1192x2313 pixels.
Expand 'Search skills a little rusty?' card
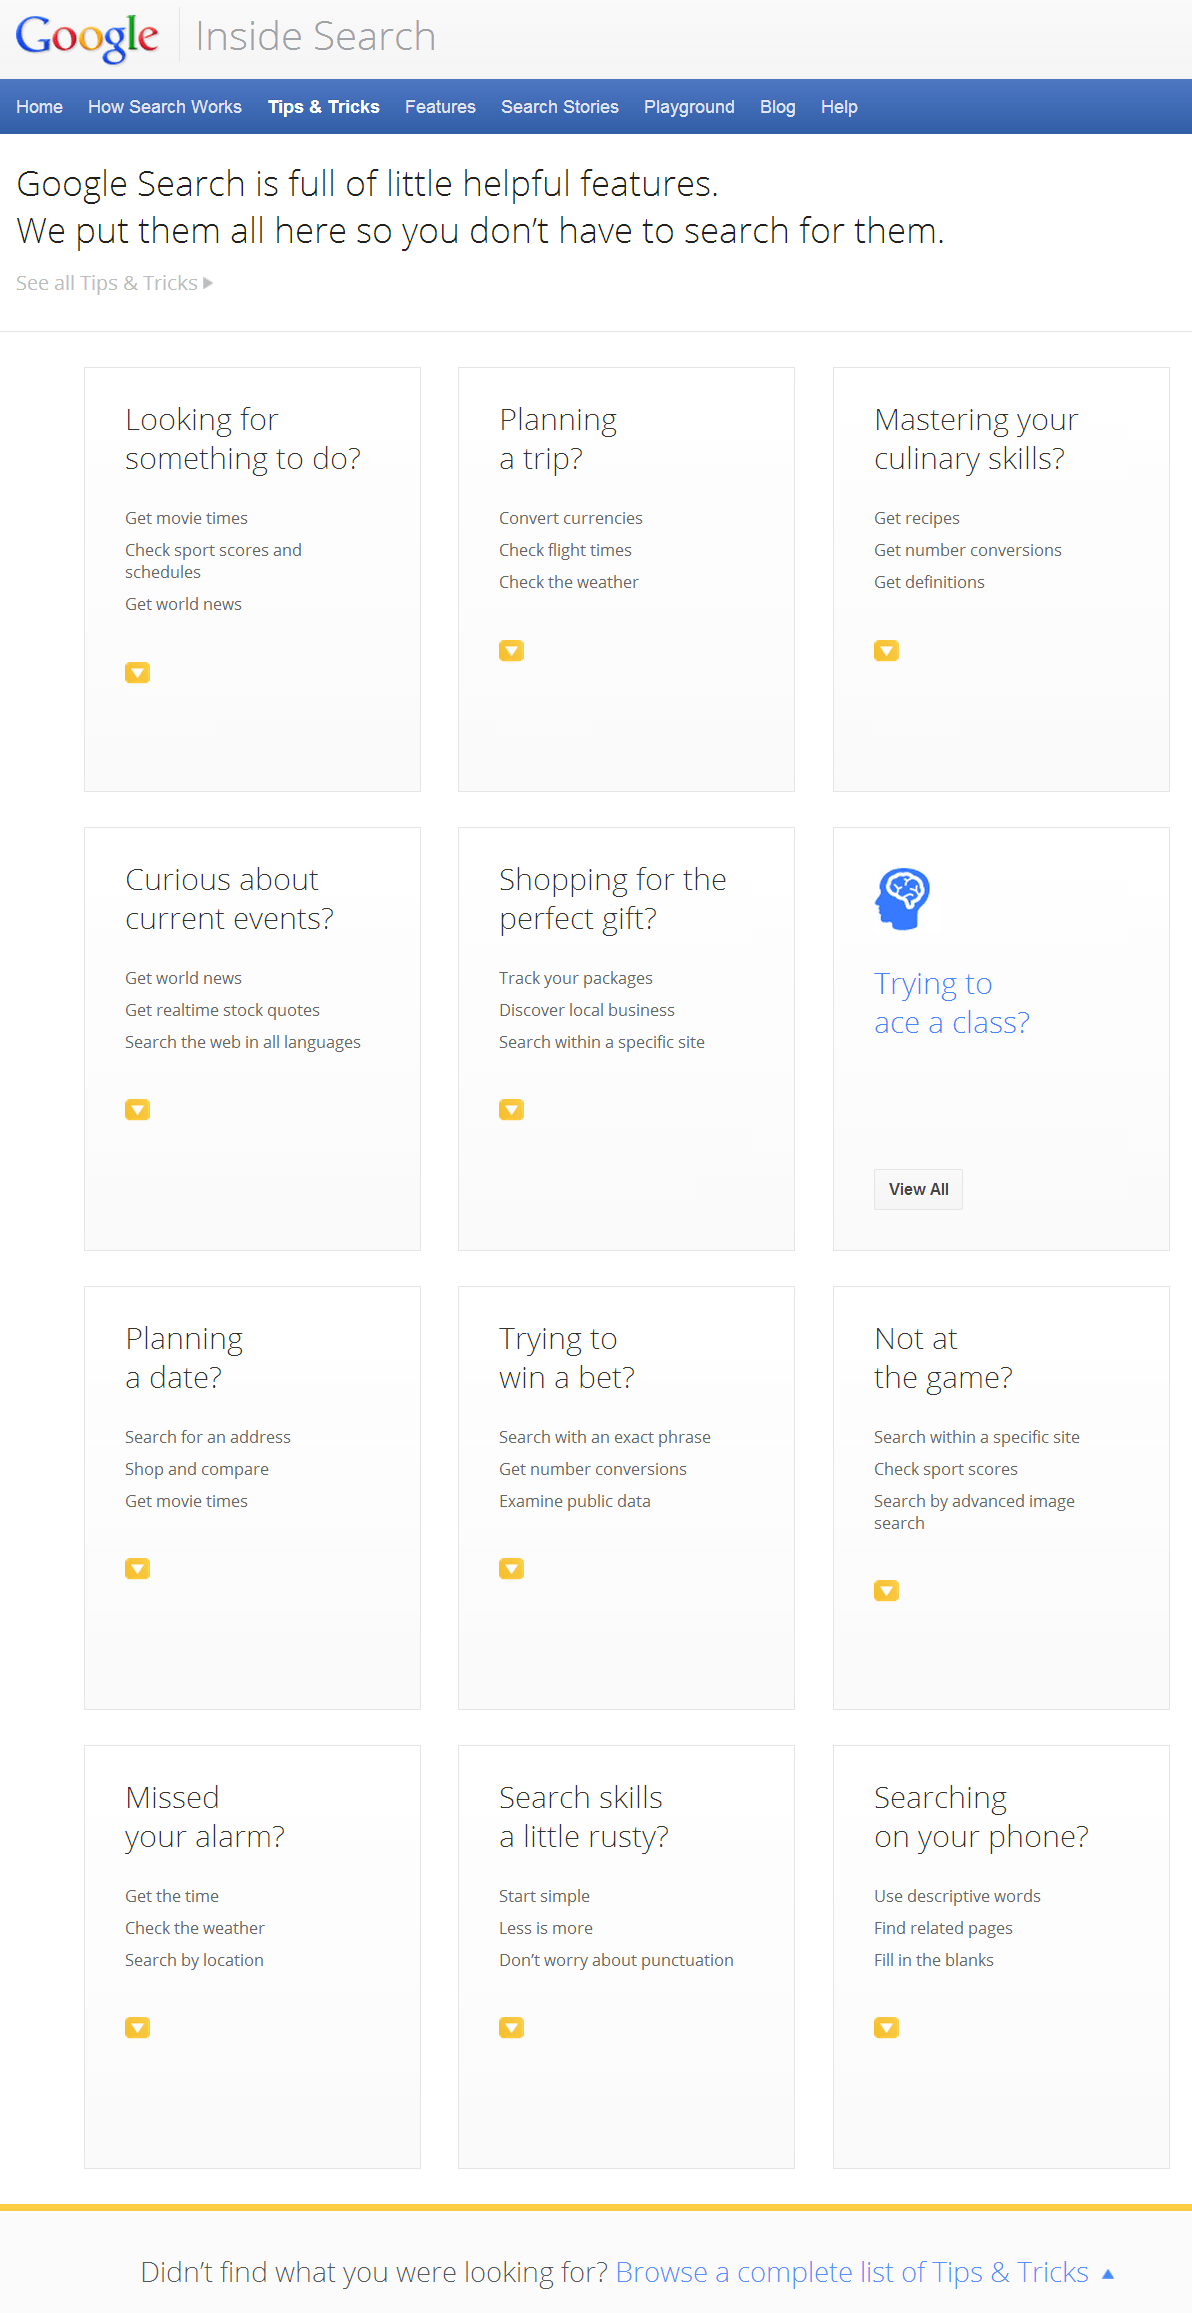(511, 2028)
